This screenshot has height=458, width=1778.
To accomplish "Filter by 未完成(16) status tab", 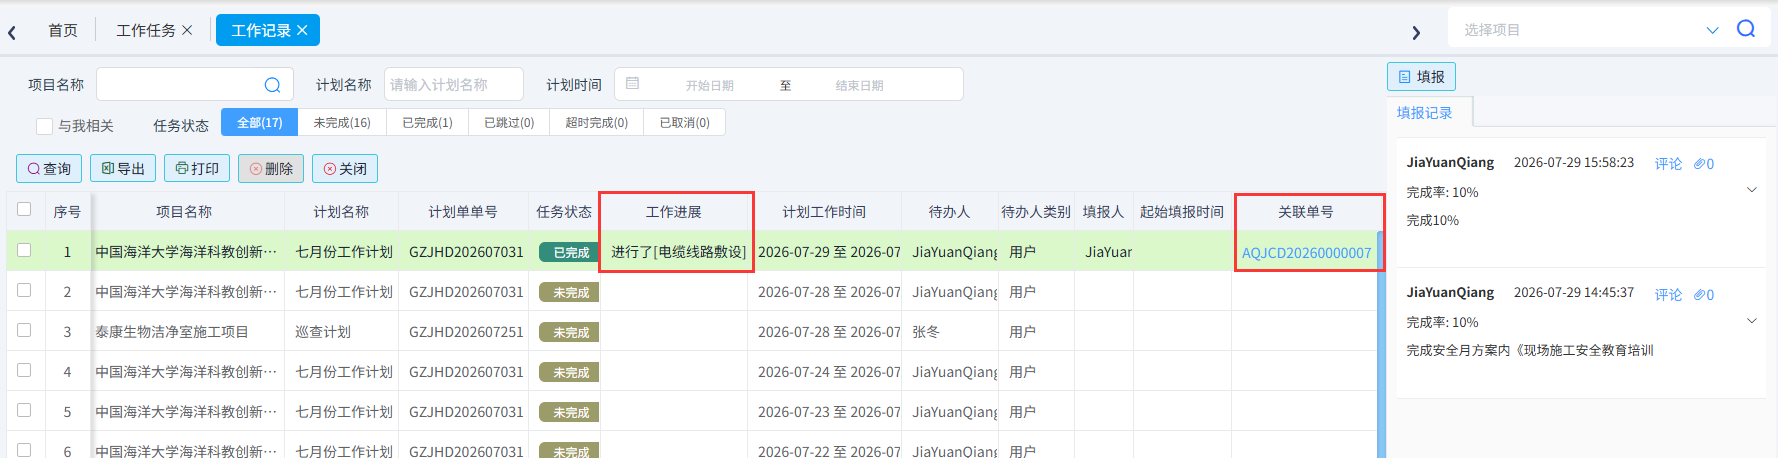I will coord(342,122).
